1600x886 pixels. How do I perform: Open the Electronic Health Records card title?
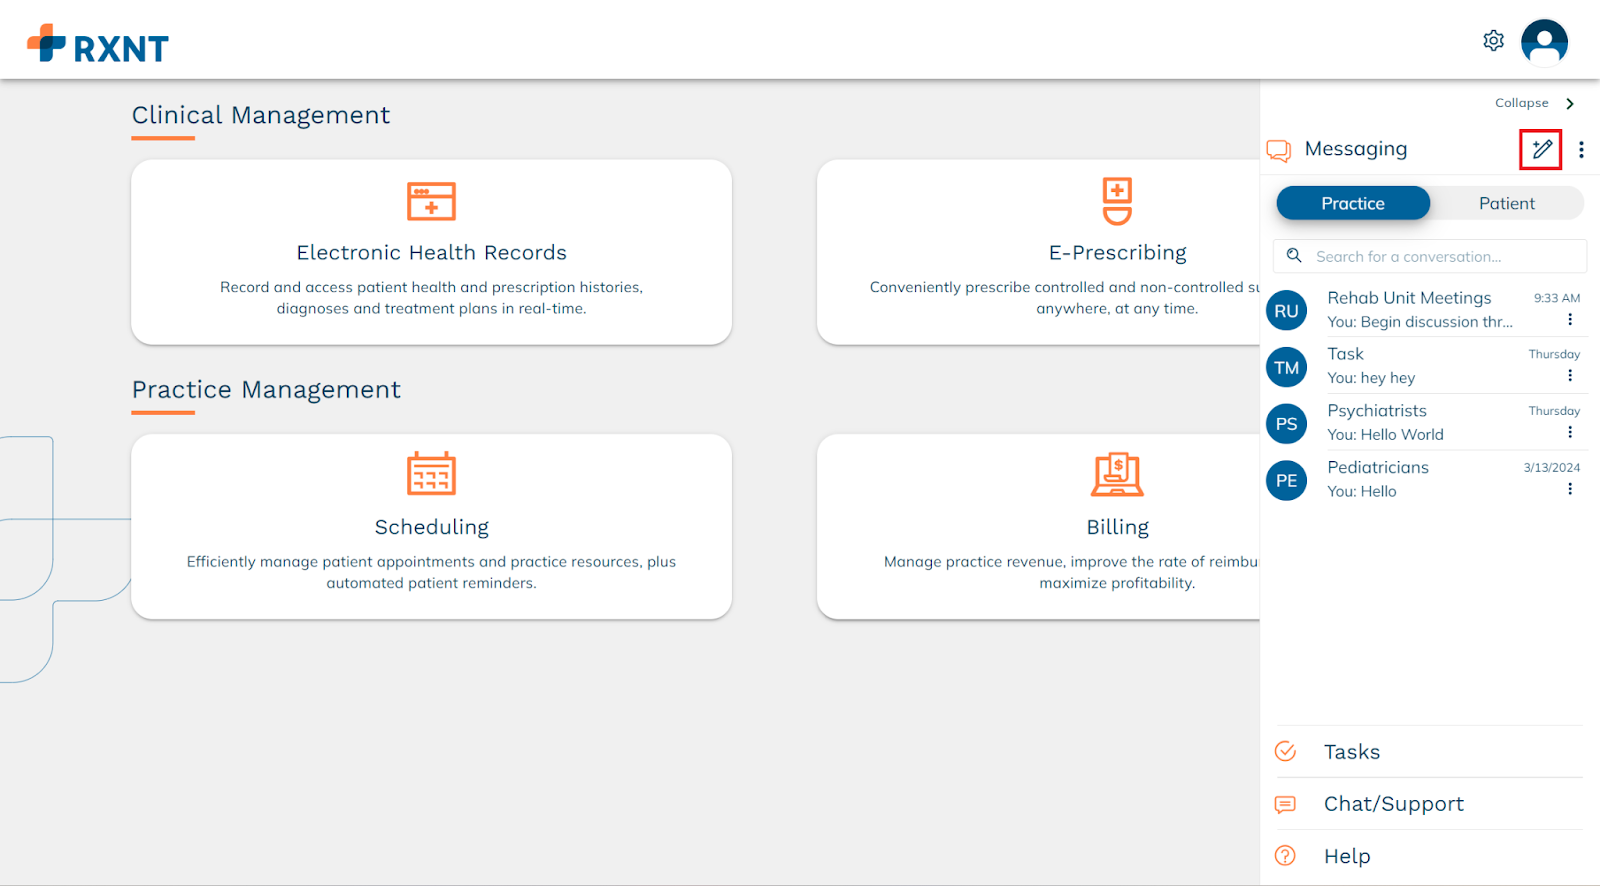coord(431,253)
